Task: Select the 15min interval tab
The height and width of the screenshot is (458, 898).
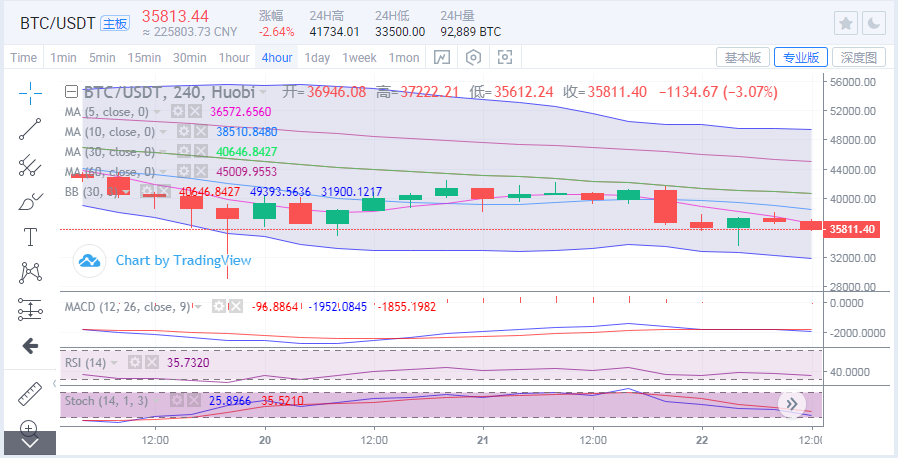Action: pyautogui.click(x=144, y=57)
